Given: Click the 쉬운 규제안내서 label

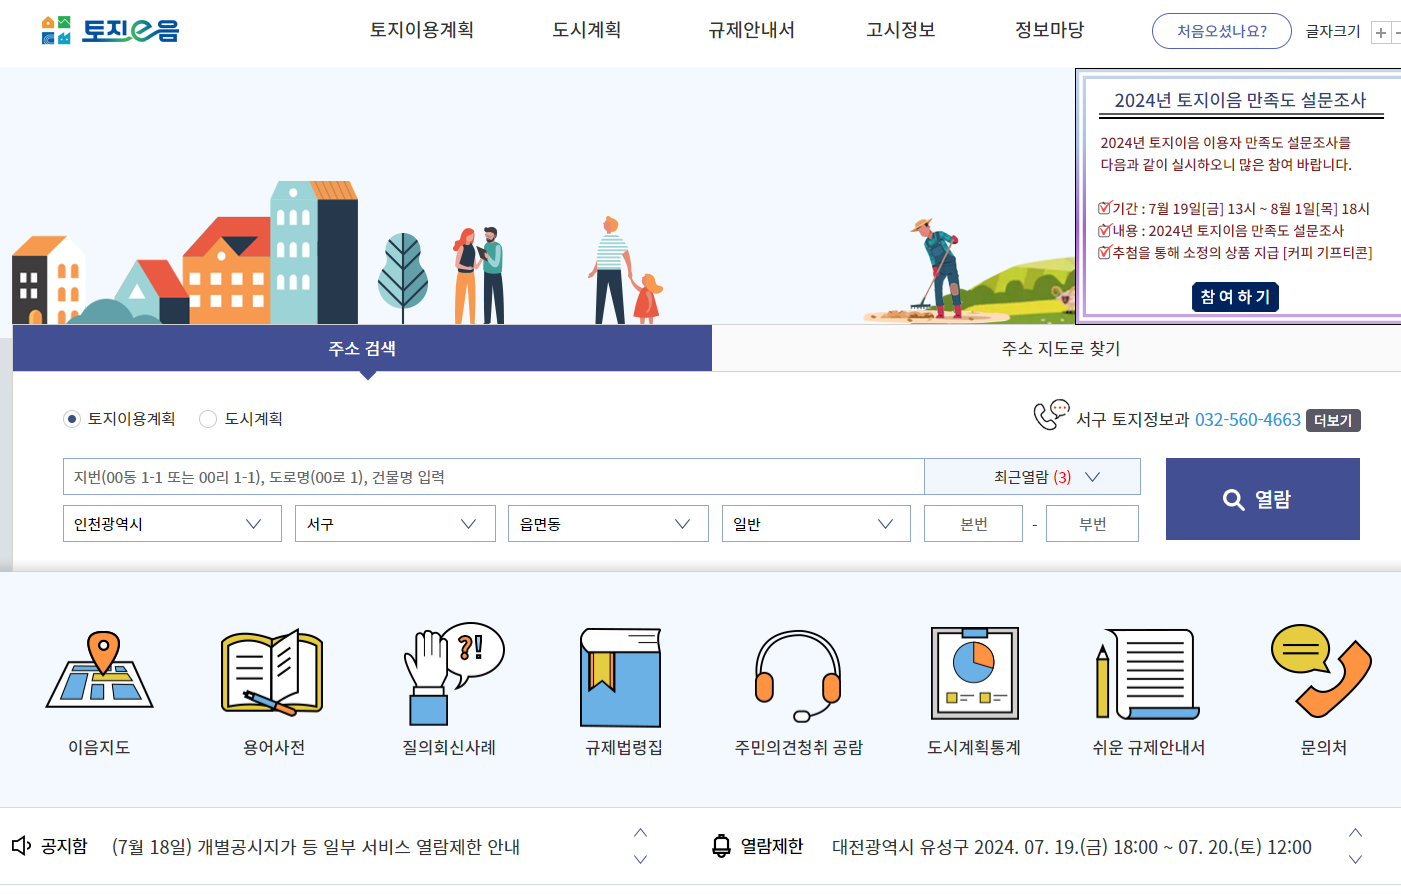Looking at the screenshot, I should (1148, 747).
